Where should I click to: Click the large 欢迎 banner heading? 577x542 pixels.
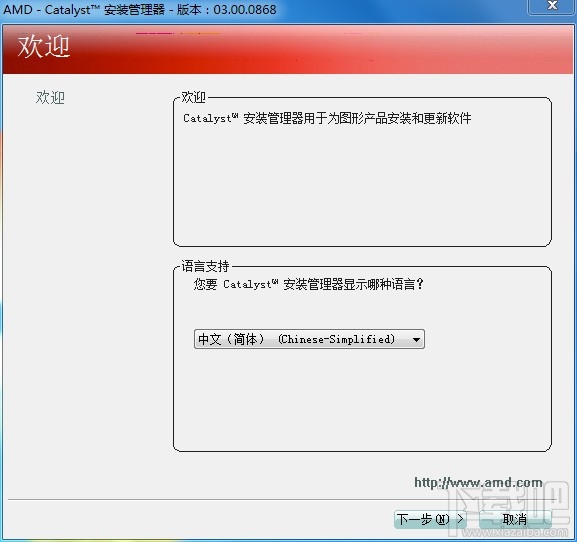pyautogui.click(x=43, y=47)
